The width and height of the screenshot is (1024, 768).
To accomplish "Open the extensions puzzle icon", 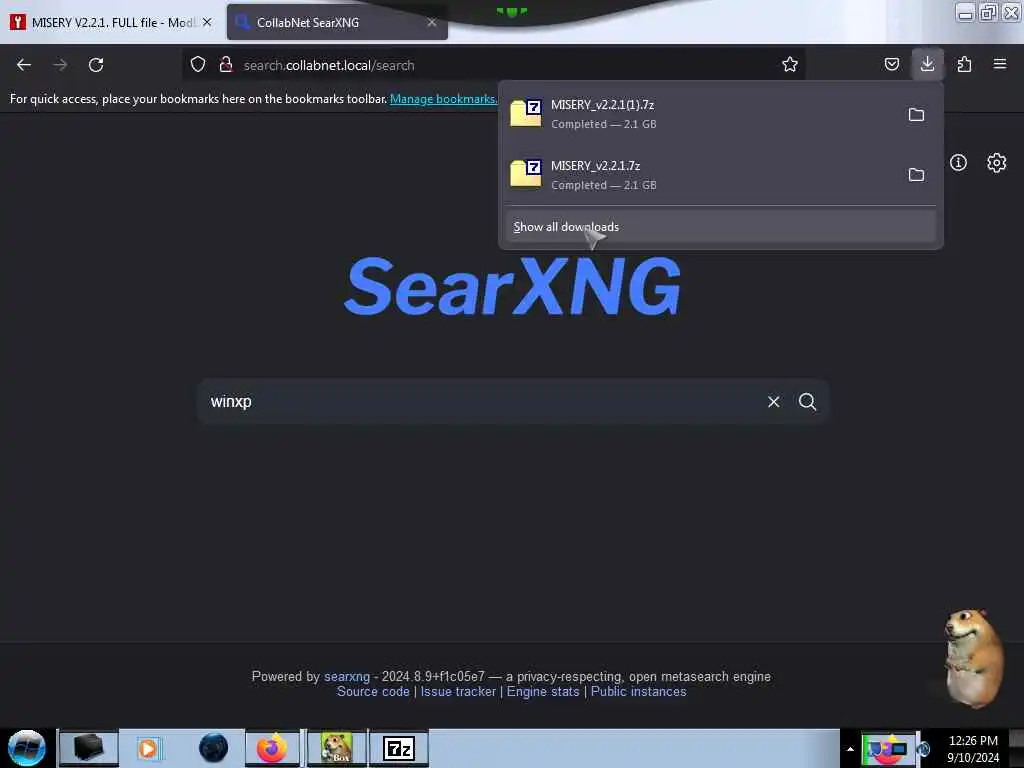I will pos(964,64).
